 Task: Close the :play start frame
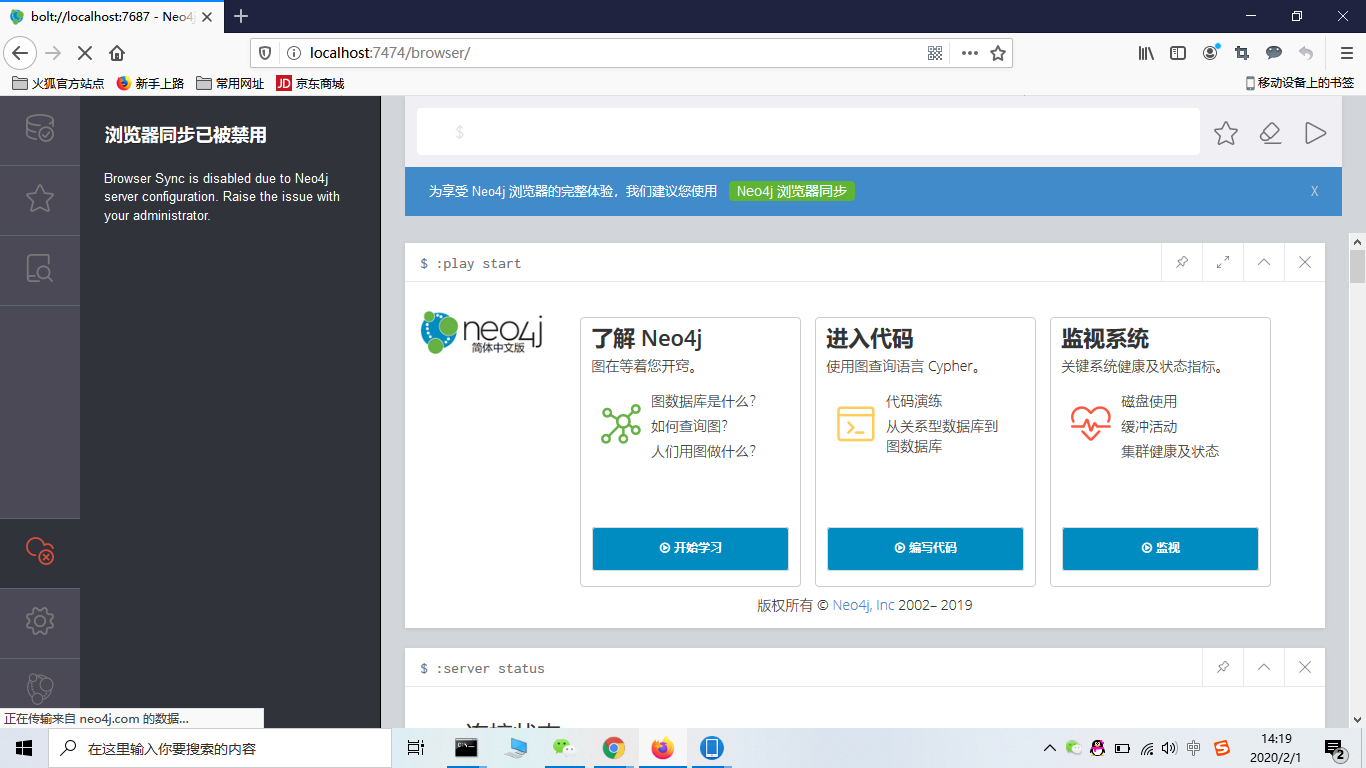[1305, 263]
